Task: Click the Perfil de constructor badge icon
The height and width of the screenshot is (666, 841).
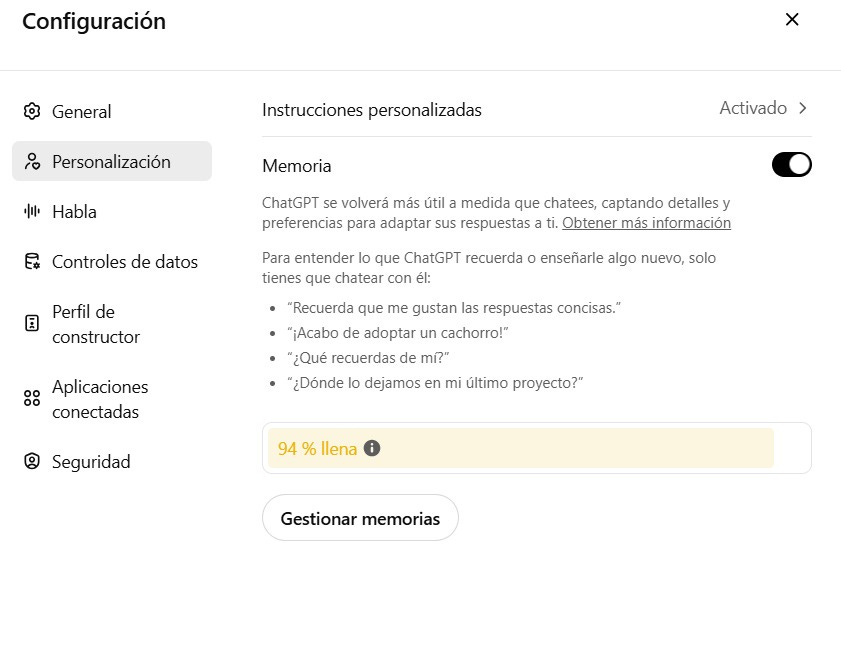Action: 32,323
